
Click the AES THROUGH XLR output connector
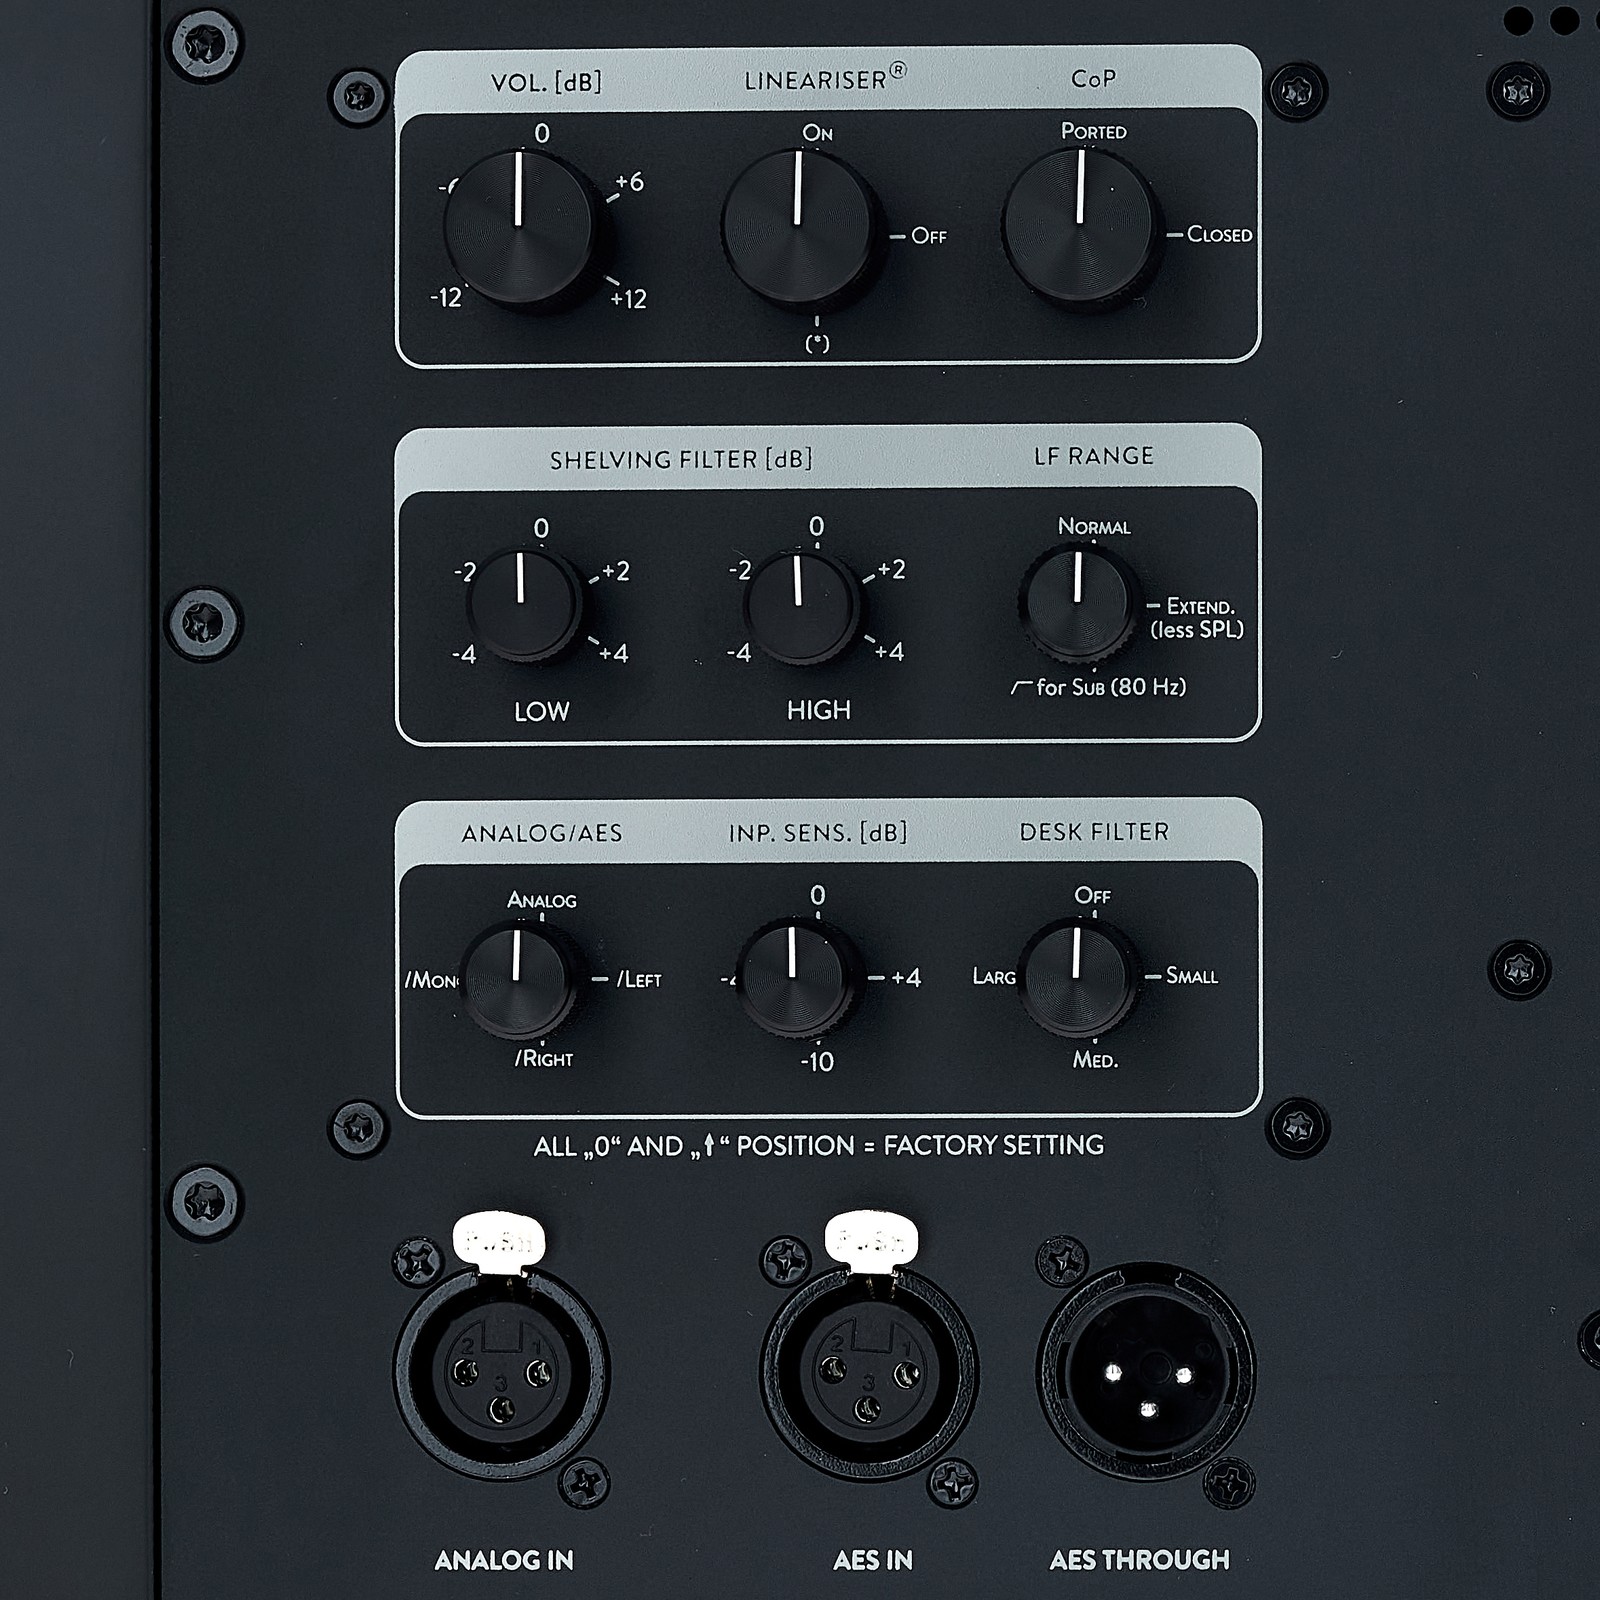(x=1146, y=1373)
